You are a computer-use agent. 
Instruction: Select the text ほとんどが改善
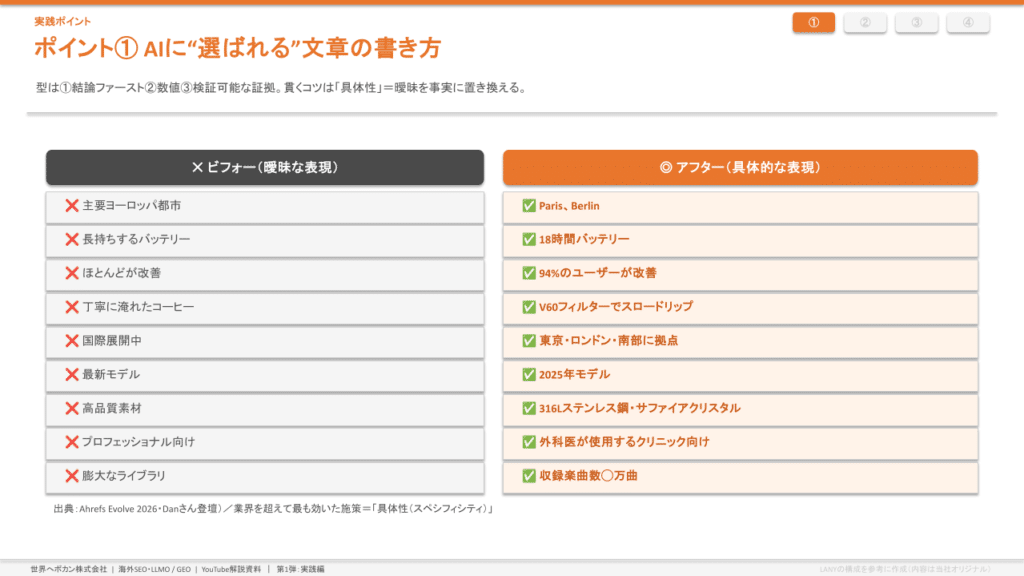(121, 273)
